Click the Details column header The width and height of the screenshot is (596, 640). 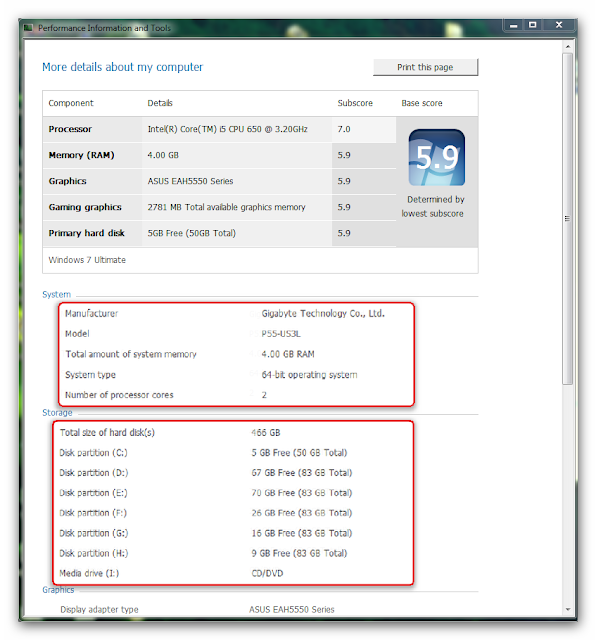(160, 103)
